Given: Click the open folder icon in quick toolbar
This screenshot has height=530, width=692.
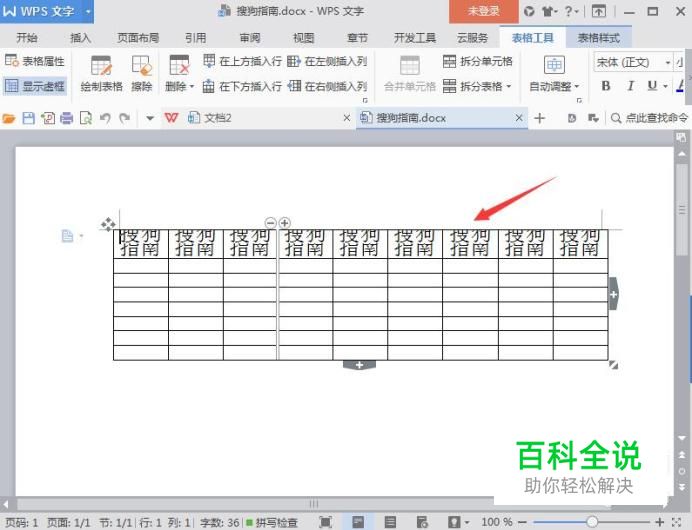Looking at the screenshot, I should (9, 118).
